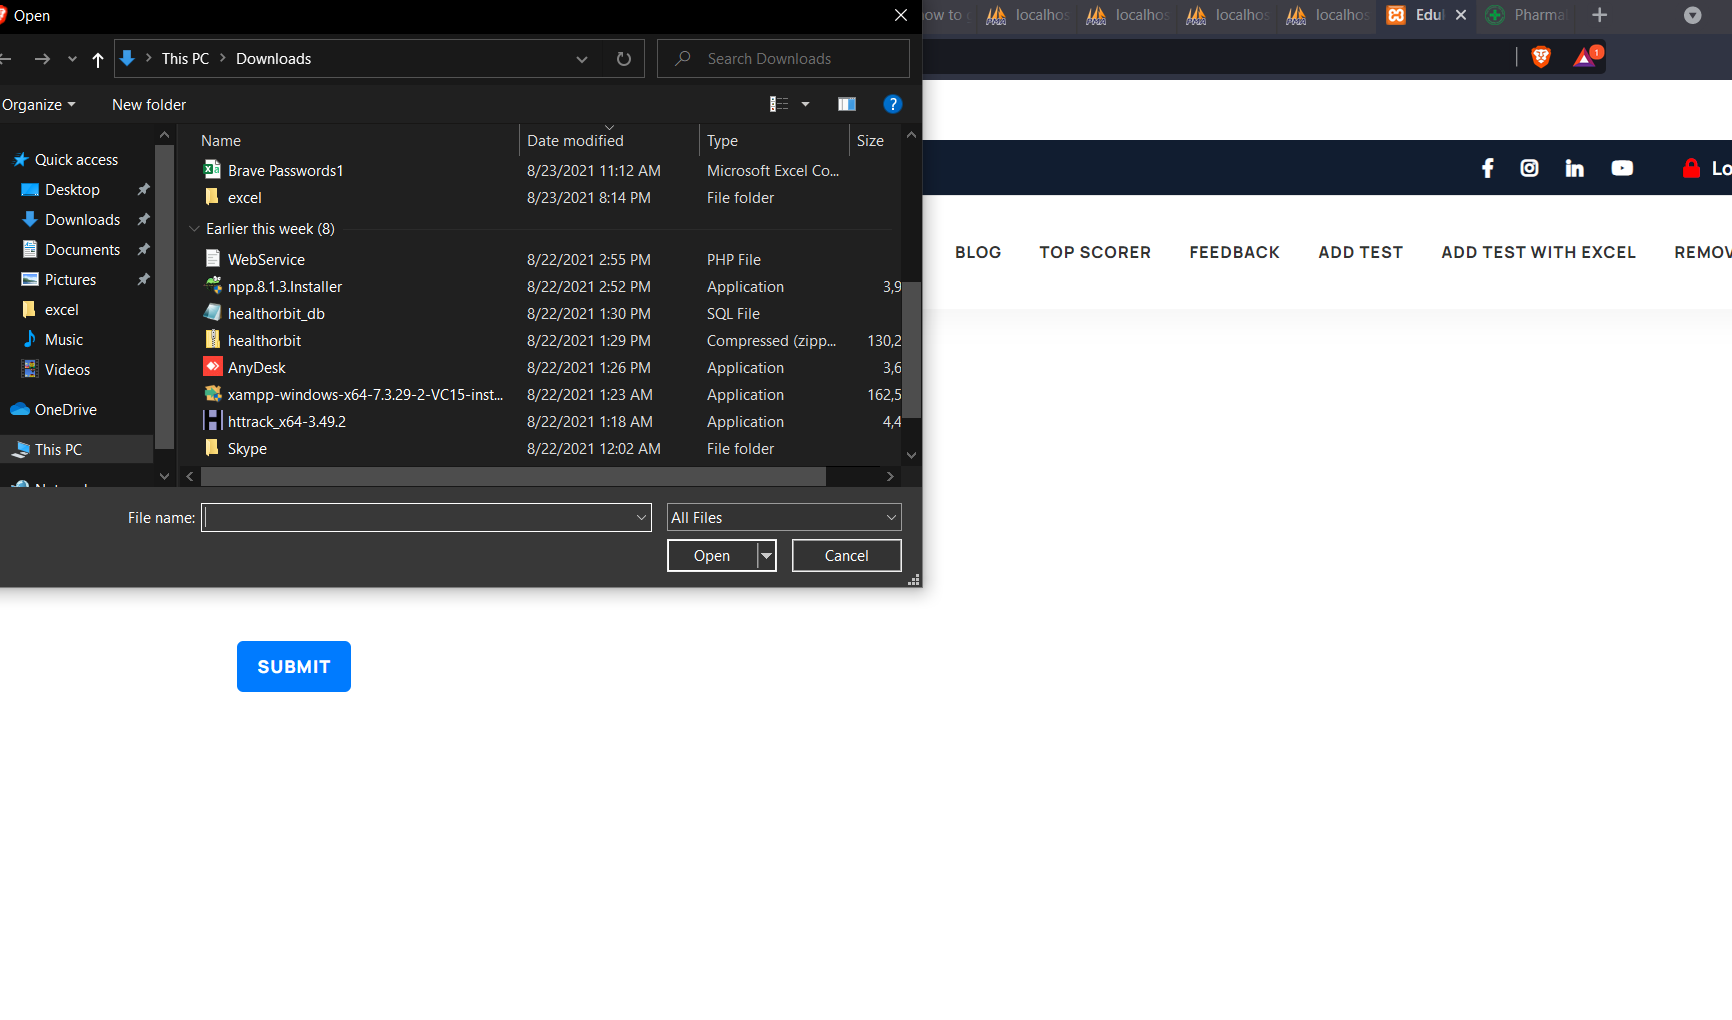Go up one folder level
Screen dimensions: 1732x1020
pyautogui.click(x=98, y=59)
